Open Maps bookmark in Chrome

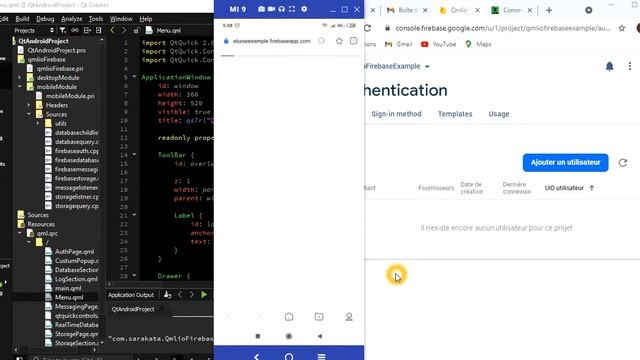(x=478, y=44)
